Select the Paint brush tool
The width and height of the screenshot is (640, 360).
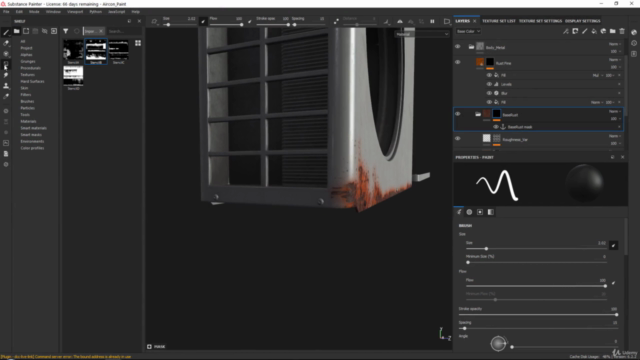(6, 32)
